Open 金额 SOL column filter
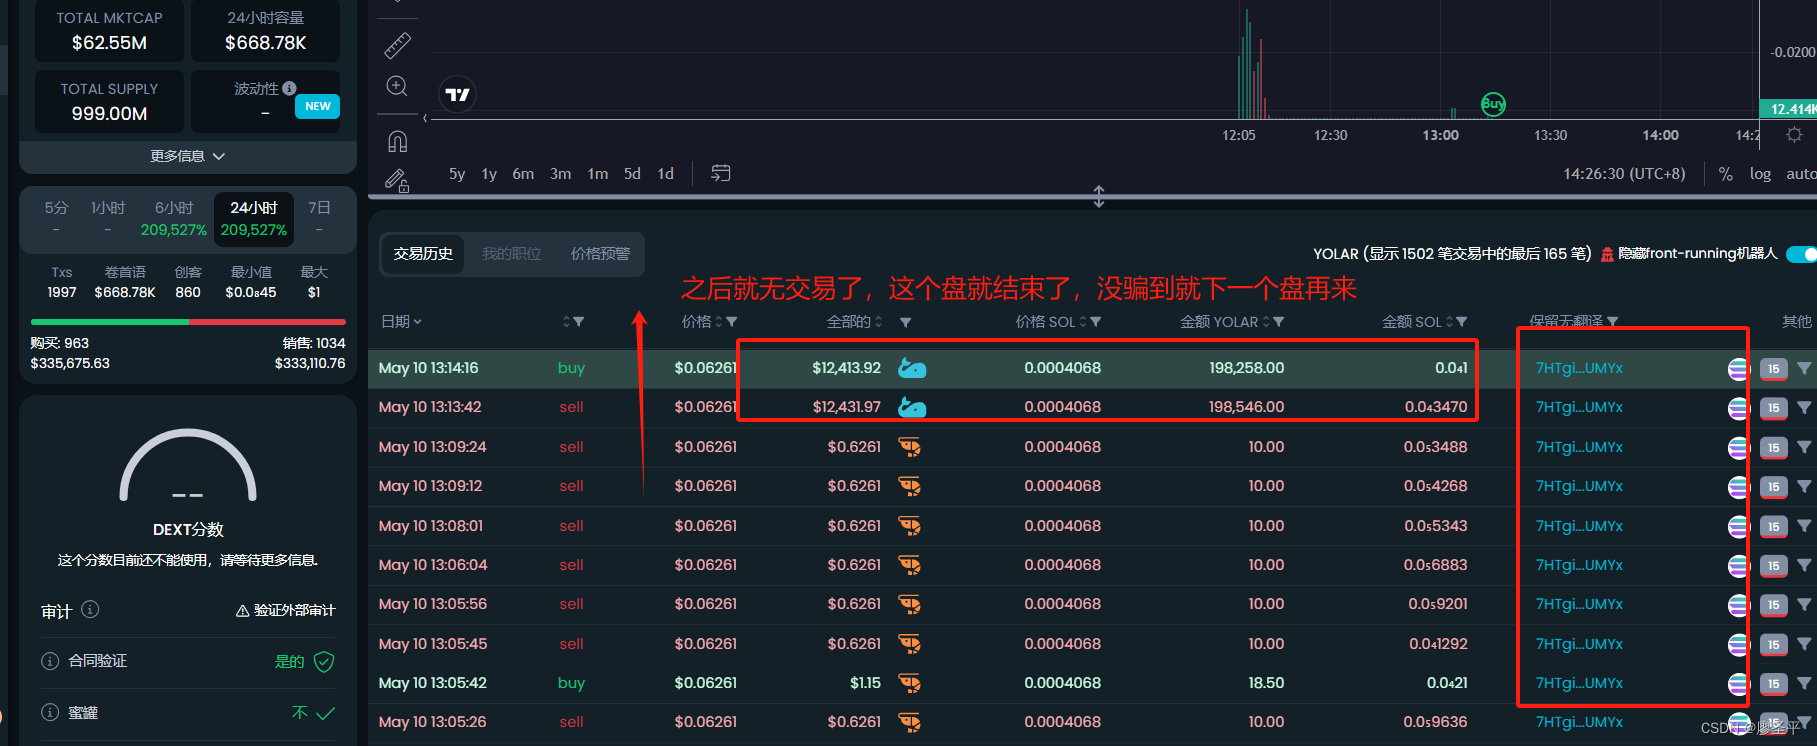The width and height of the screenshot is (1817, 746). click(1461, 322)
